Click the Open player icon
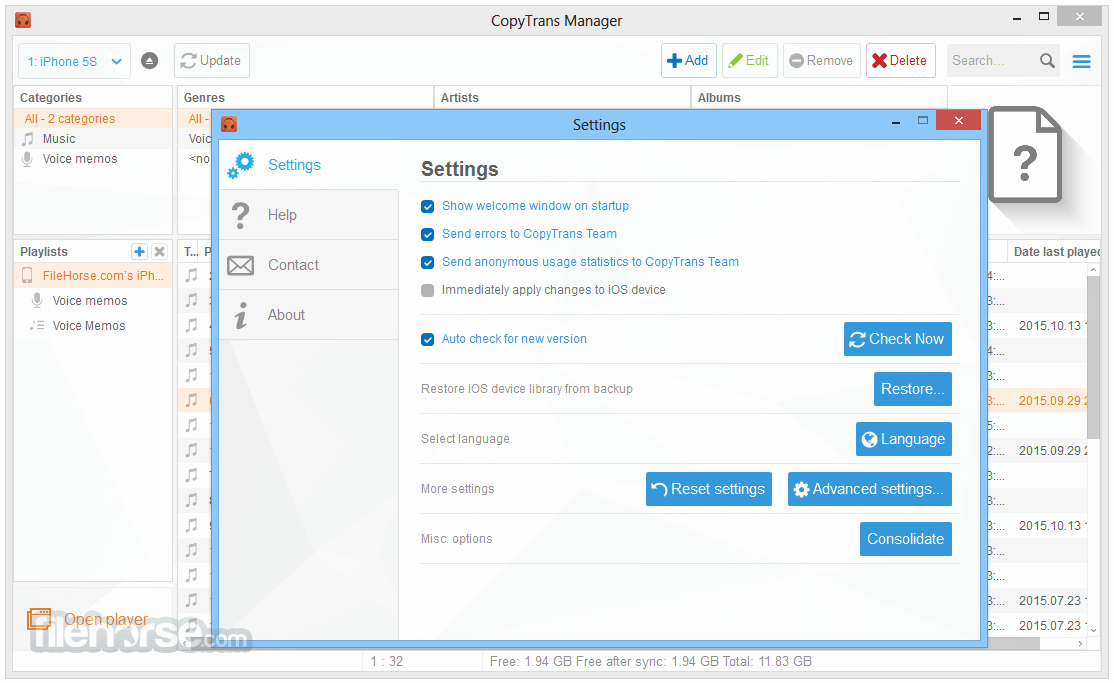 (x=39, y=619)
